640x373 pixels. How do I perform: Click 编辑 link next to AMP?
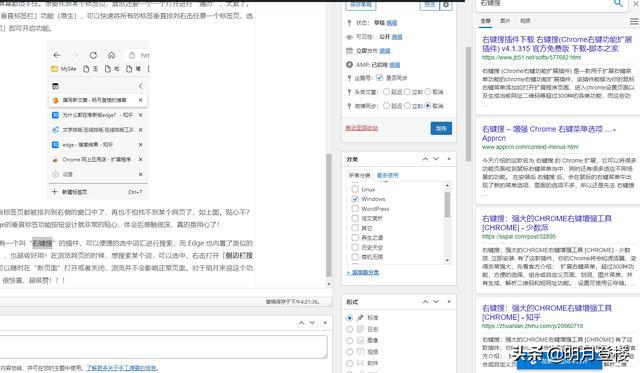(x=395, y=65)
